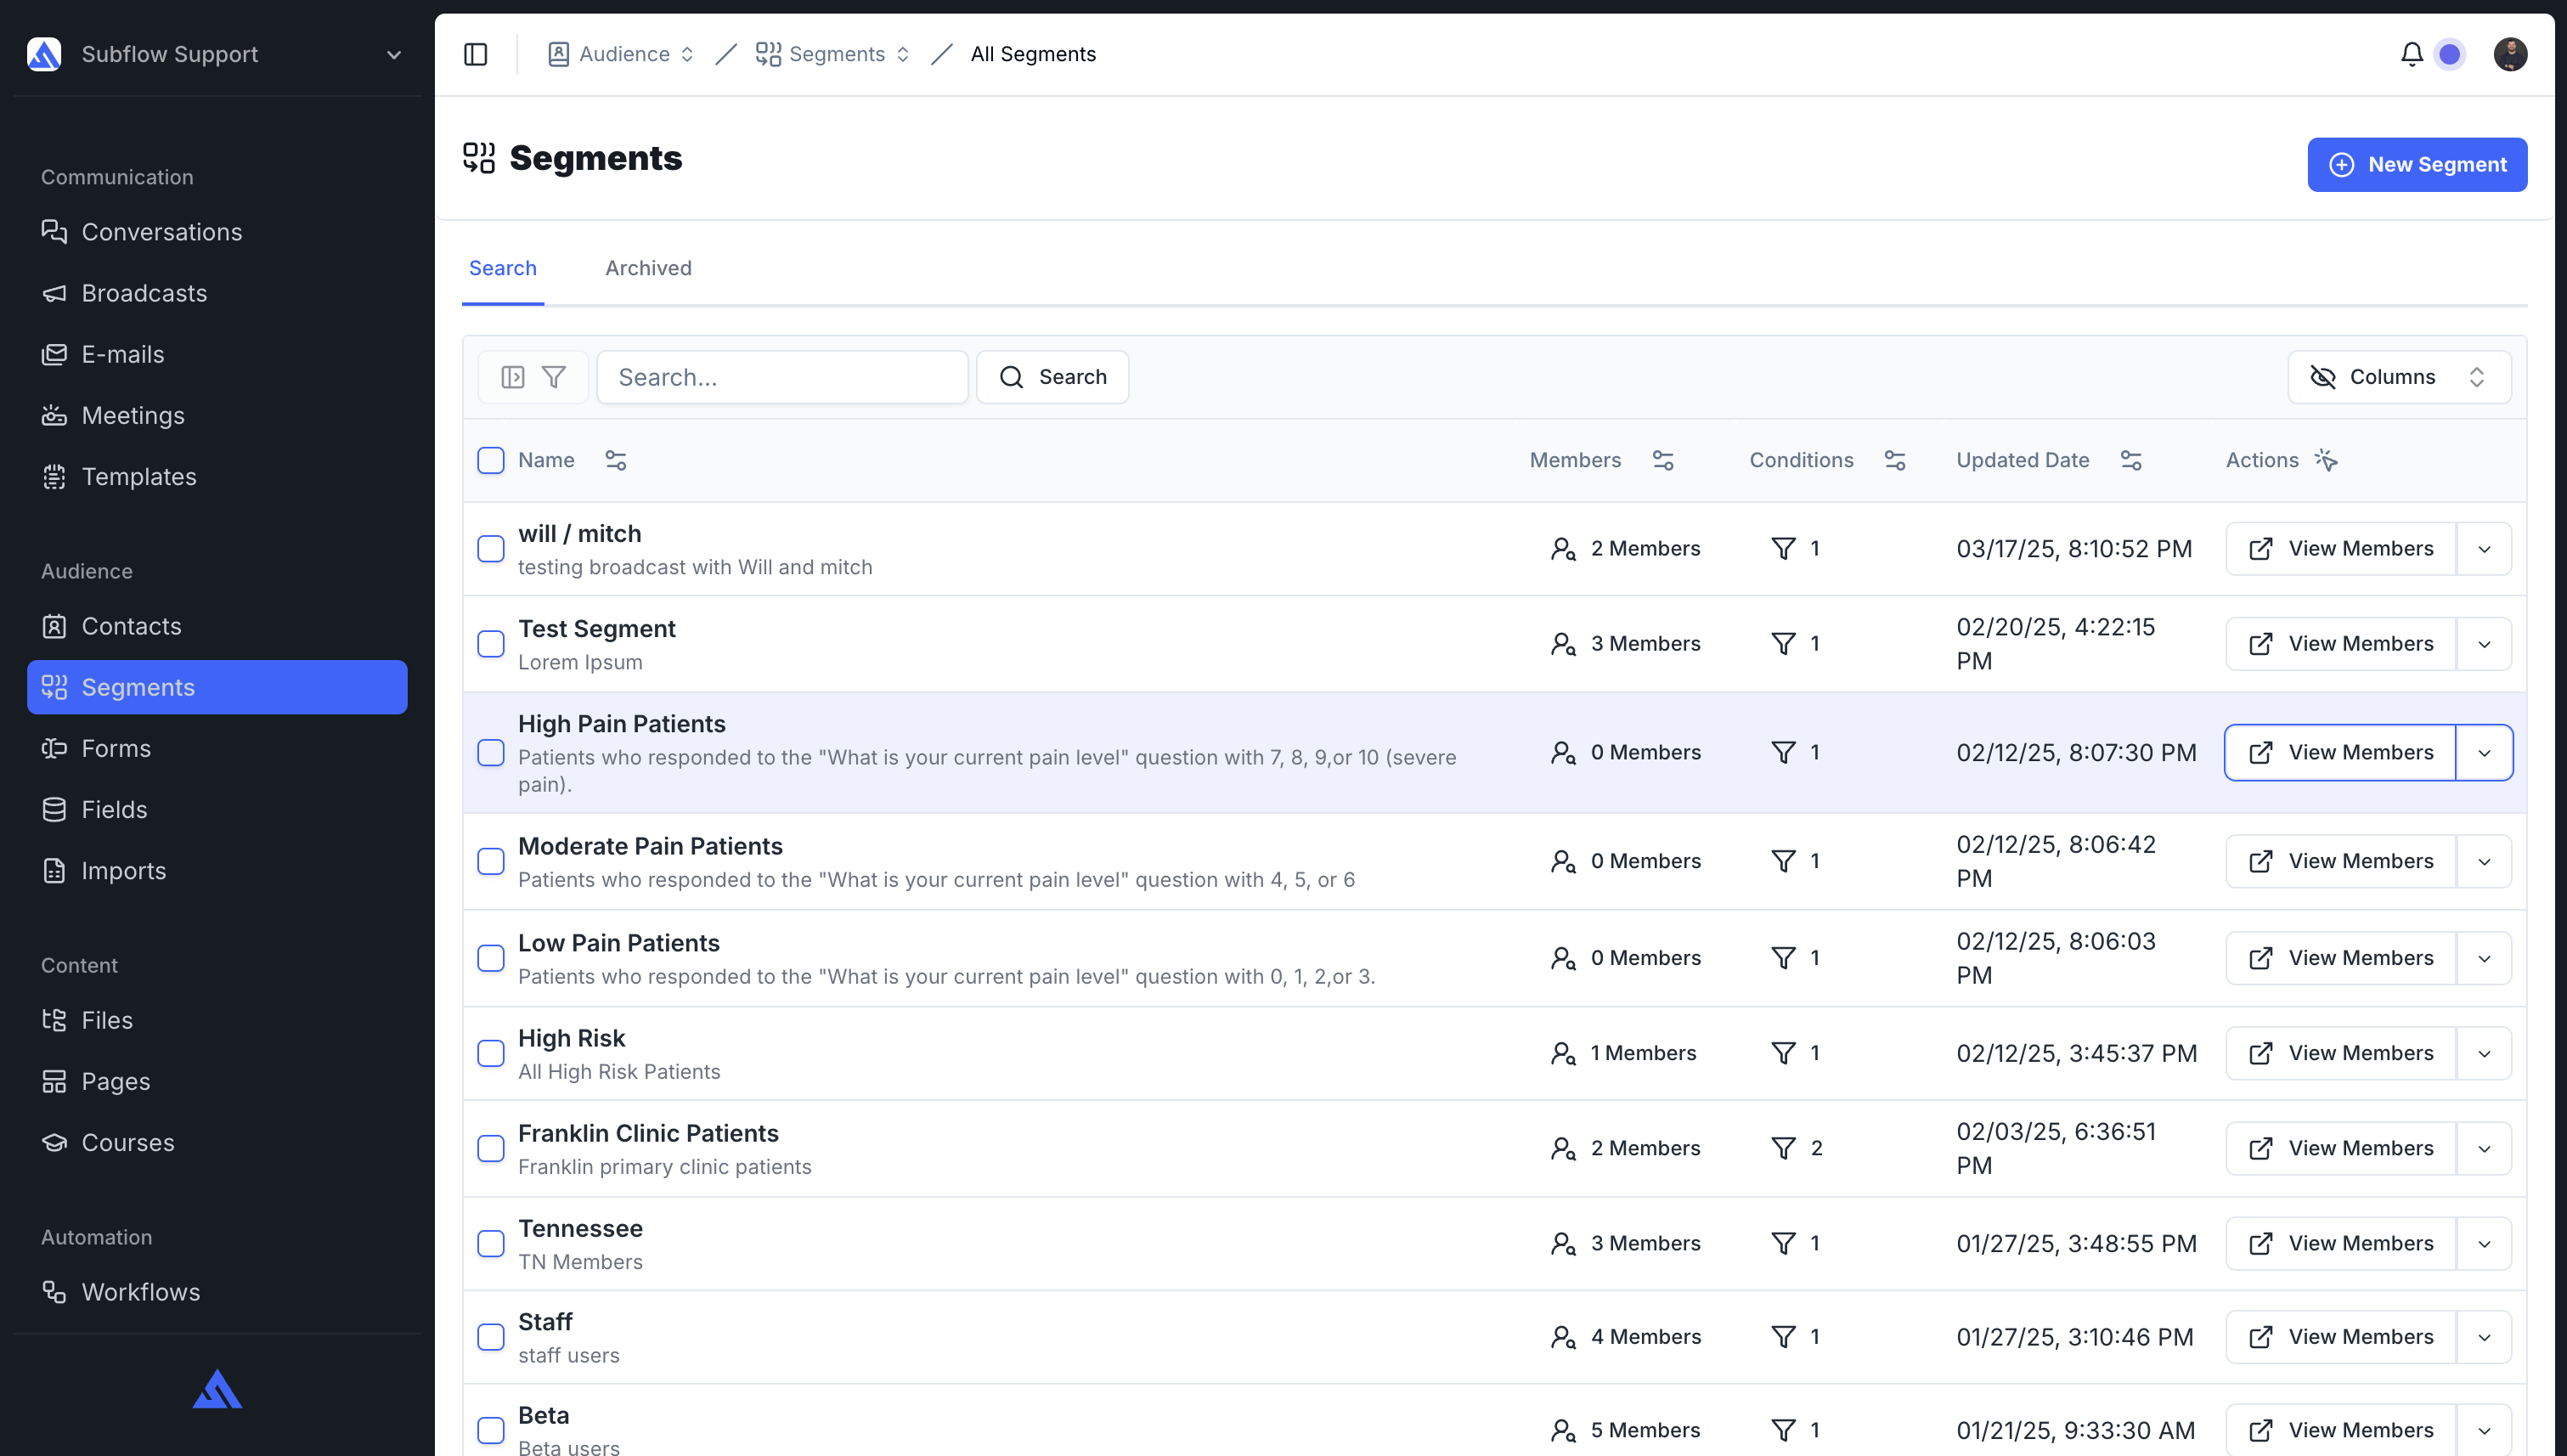Click the Segments page heading icon

coord(479,158)
